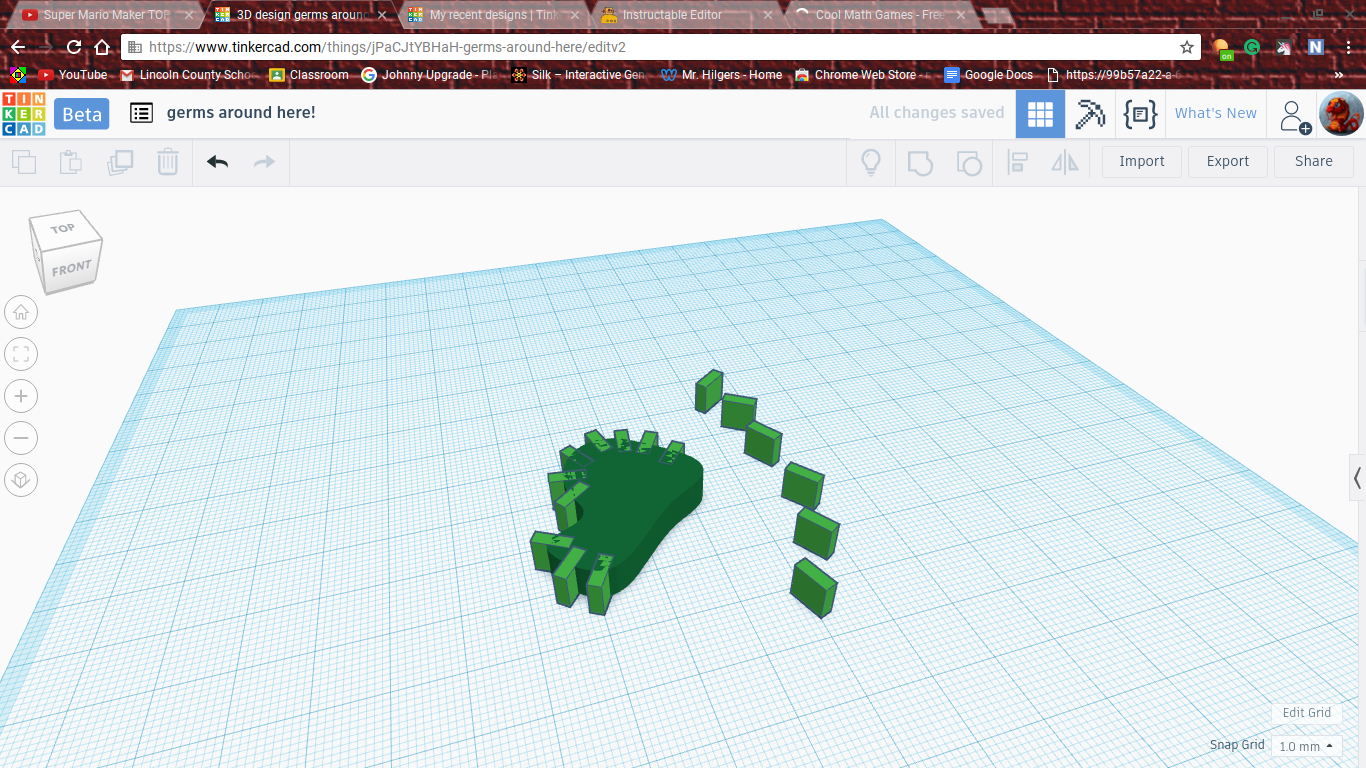This screenshot has height=768, width=1366.
Task: Click the N extension icon
Action: pos(1316,47)
